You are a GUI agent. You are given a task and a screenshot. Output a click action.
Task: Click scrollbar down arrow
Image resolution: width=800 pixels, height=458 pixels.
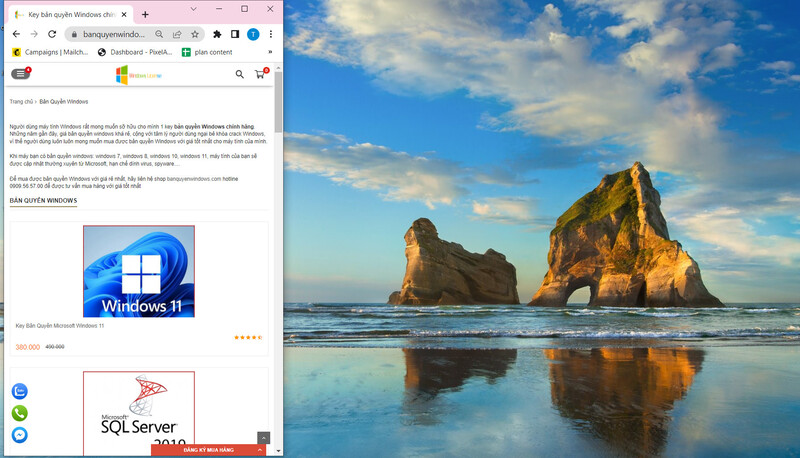coord(278,451)
